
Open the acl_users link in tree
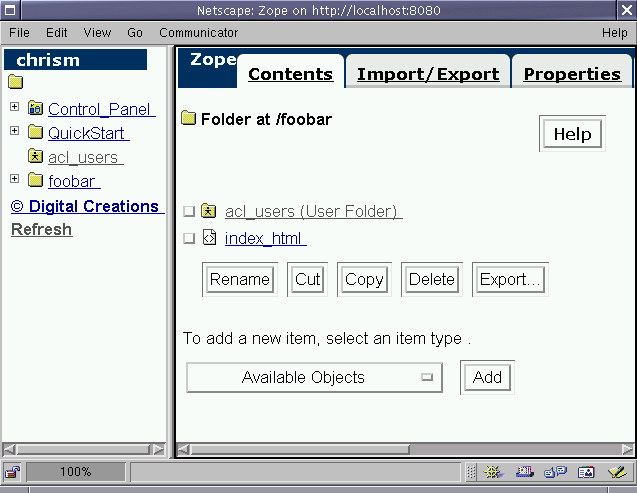pyautogui.click(x=86, y=157)
